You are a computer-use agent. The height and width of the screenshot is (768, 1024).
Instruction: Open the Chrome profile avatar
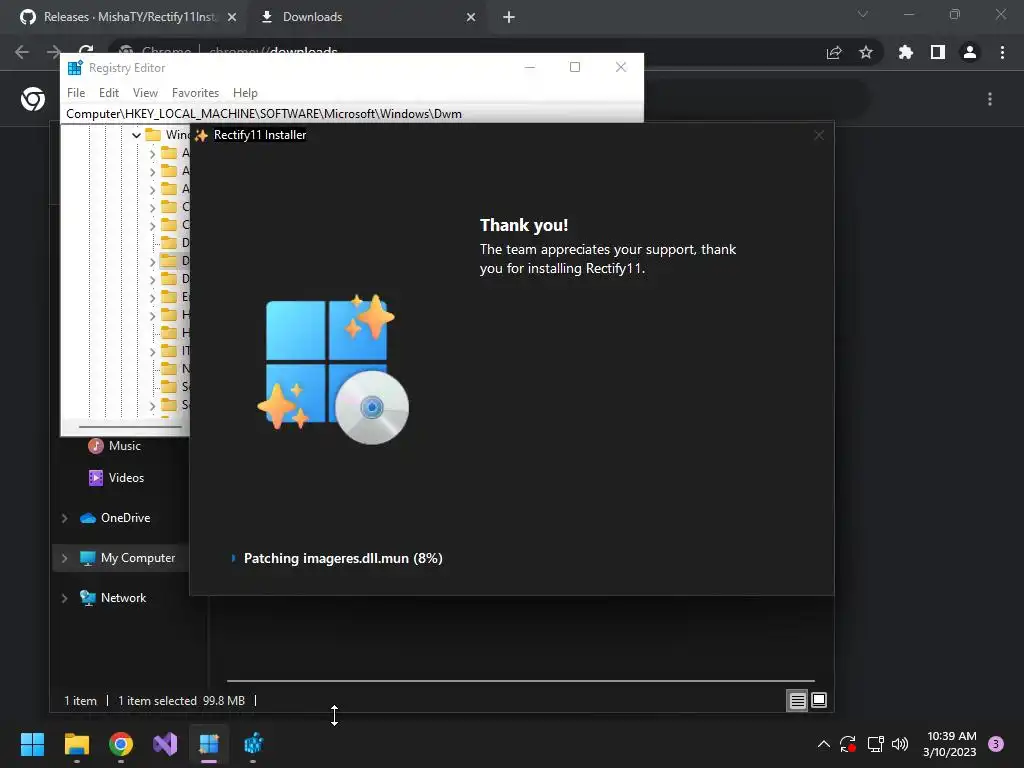pos(970,52)
